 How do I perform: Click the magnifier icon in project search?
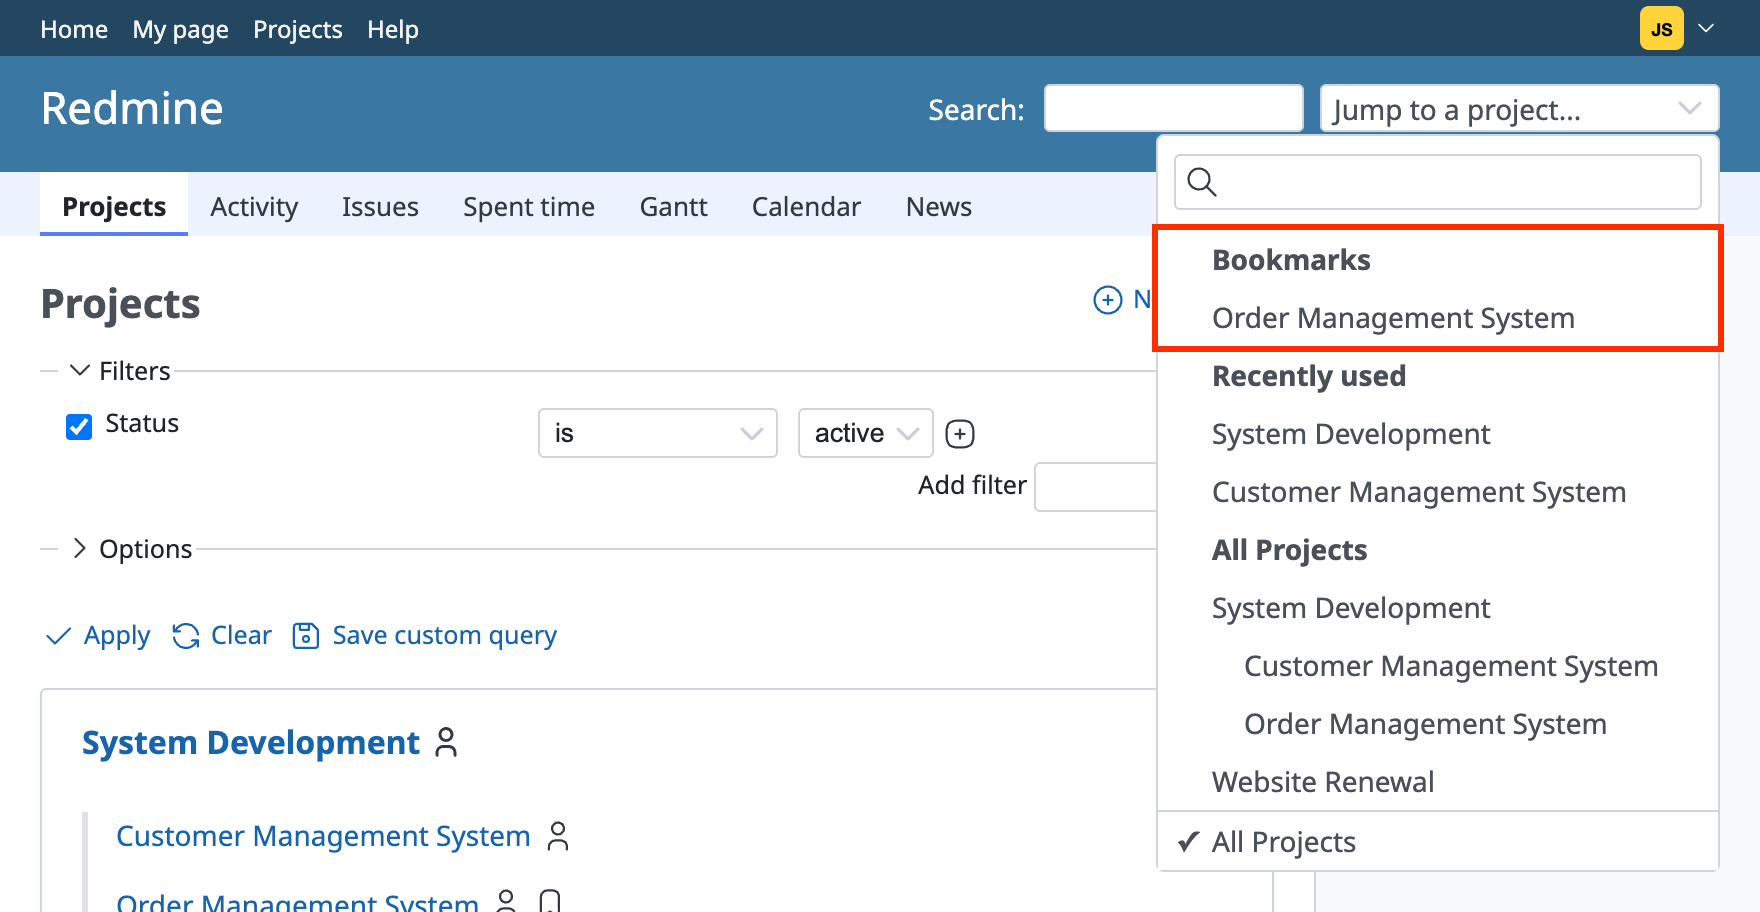pos(1201,182)
